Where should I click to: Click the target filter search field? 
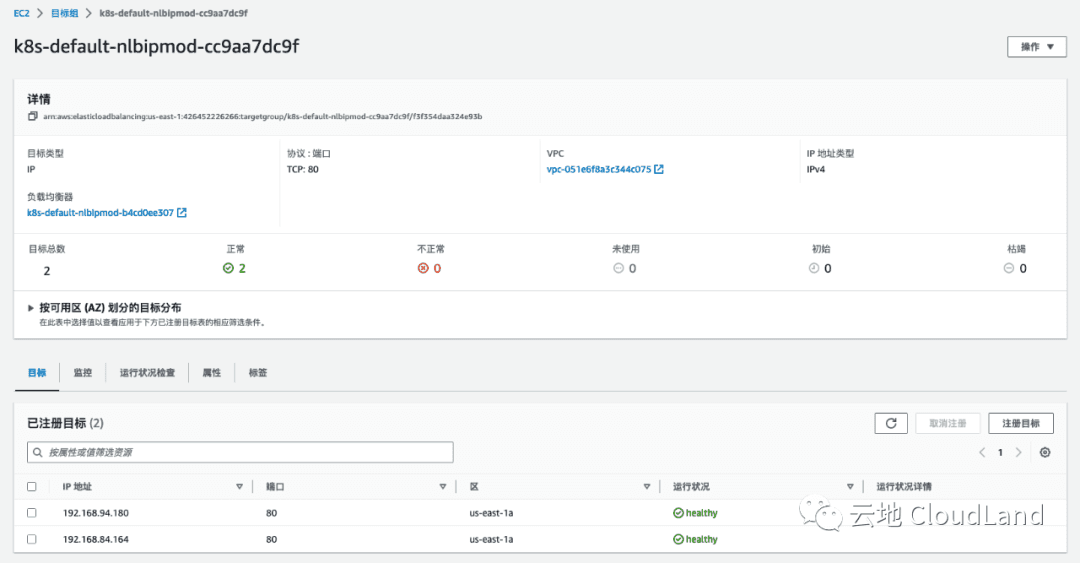pos(240,452)
